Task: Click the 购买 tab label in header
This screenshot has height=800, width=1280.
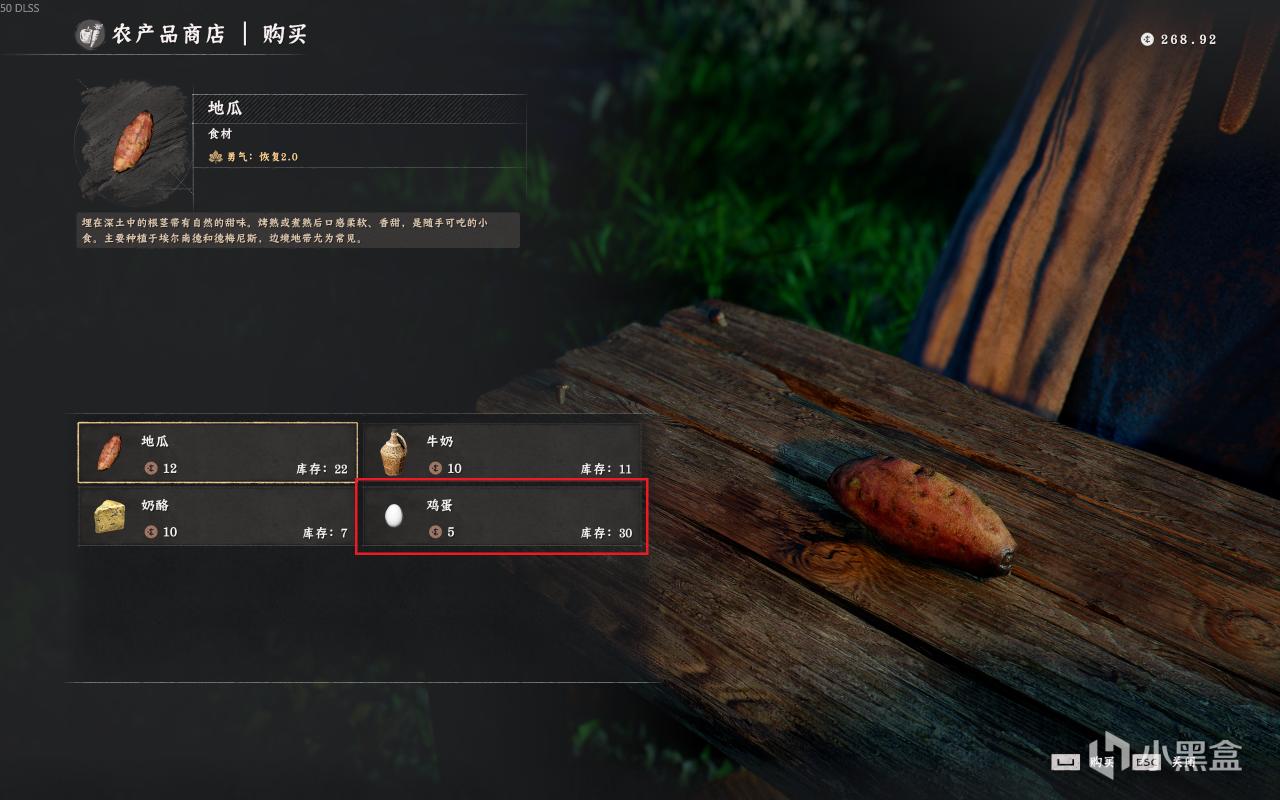Action: coord(285,34)
